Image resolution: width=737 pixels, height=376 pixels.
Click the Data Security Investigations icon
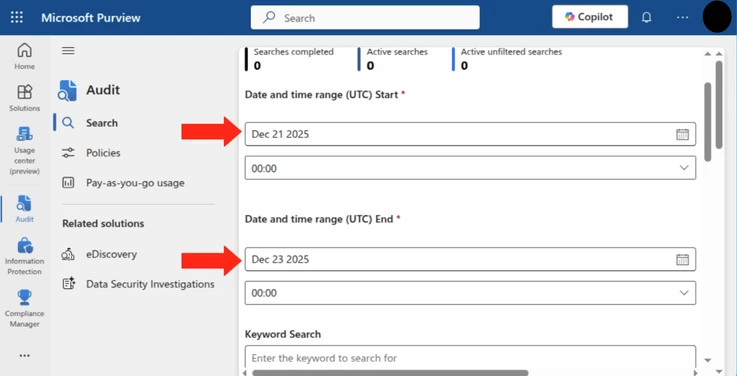point(69,284)
